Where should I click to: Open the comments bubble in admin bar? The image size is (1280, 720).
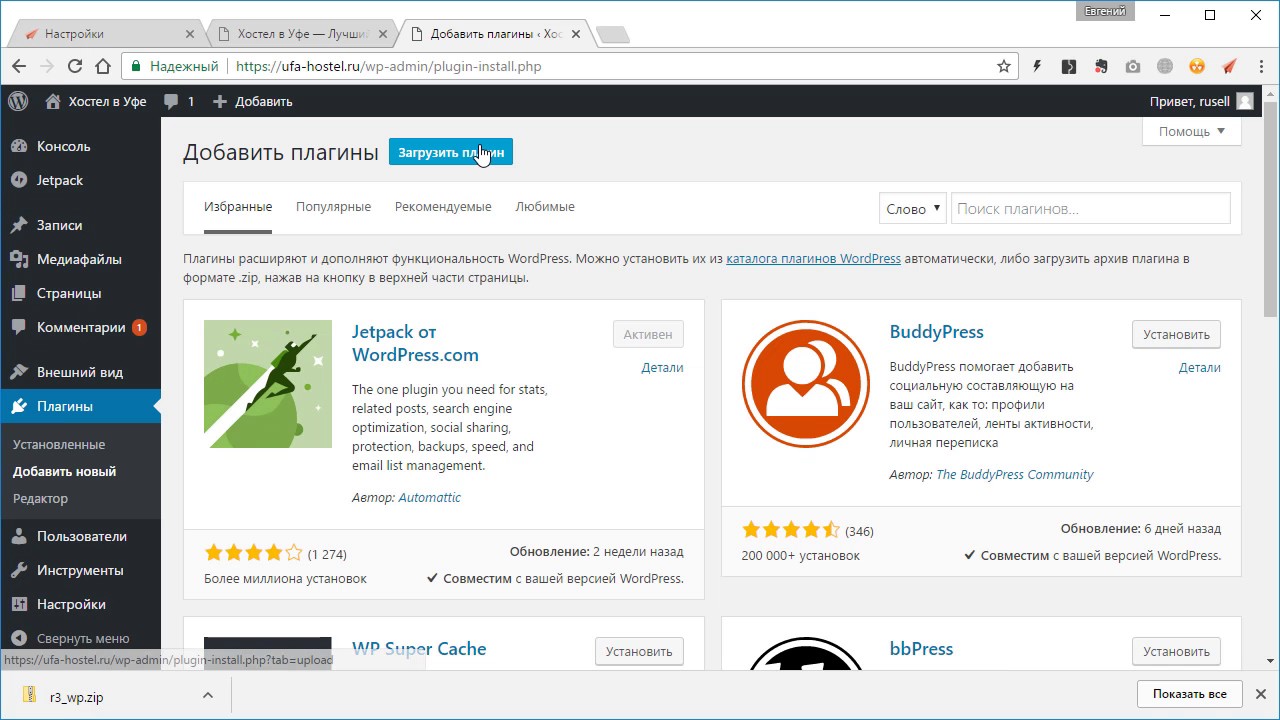coord(179,101)
